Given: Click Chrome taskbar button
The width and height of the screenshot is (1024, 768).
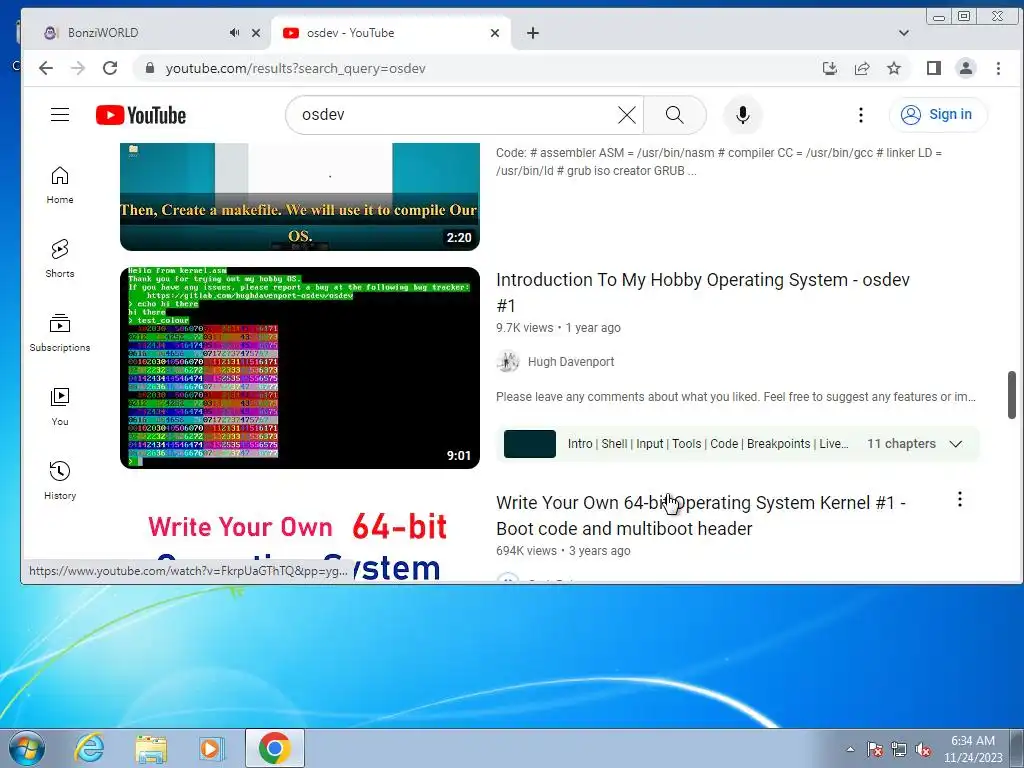Looking at the screenshot, I should click(275, 748).
